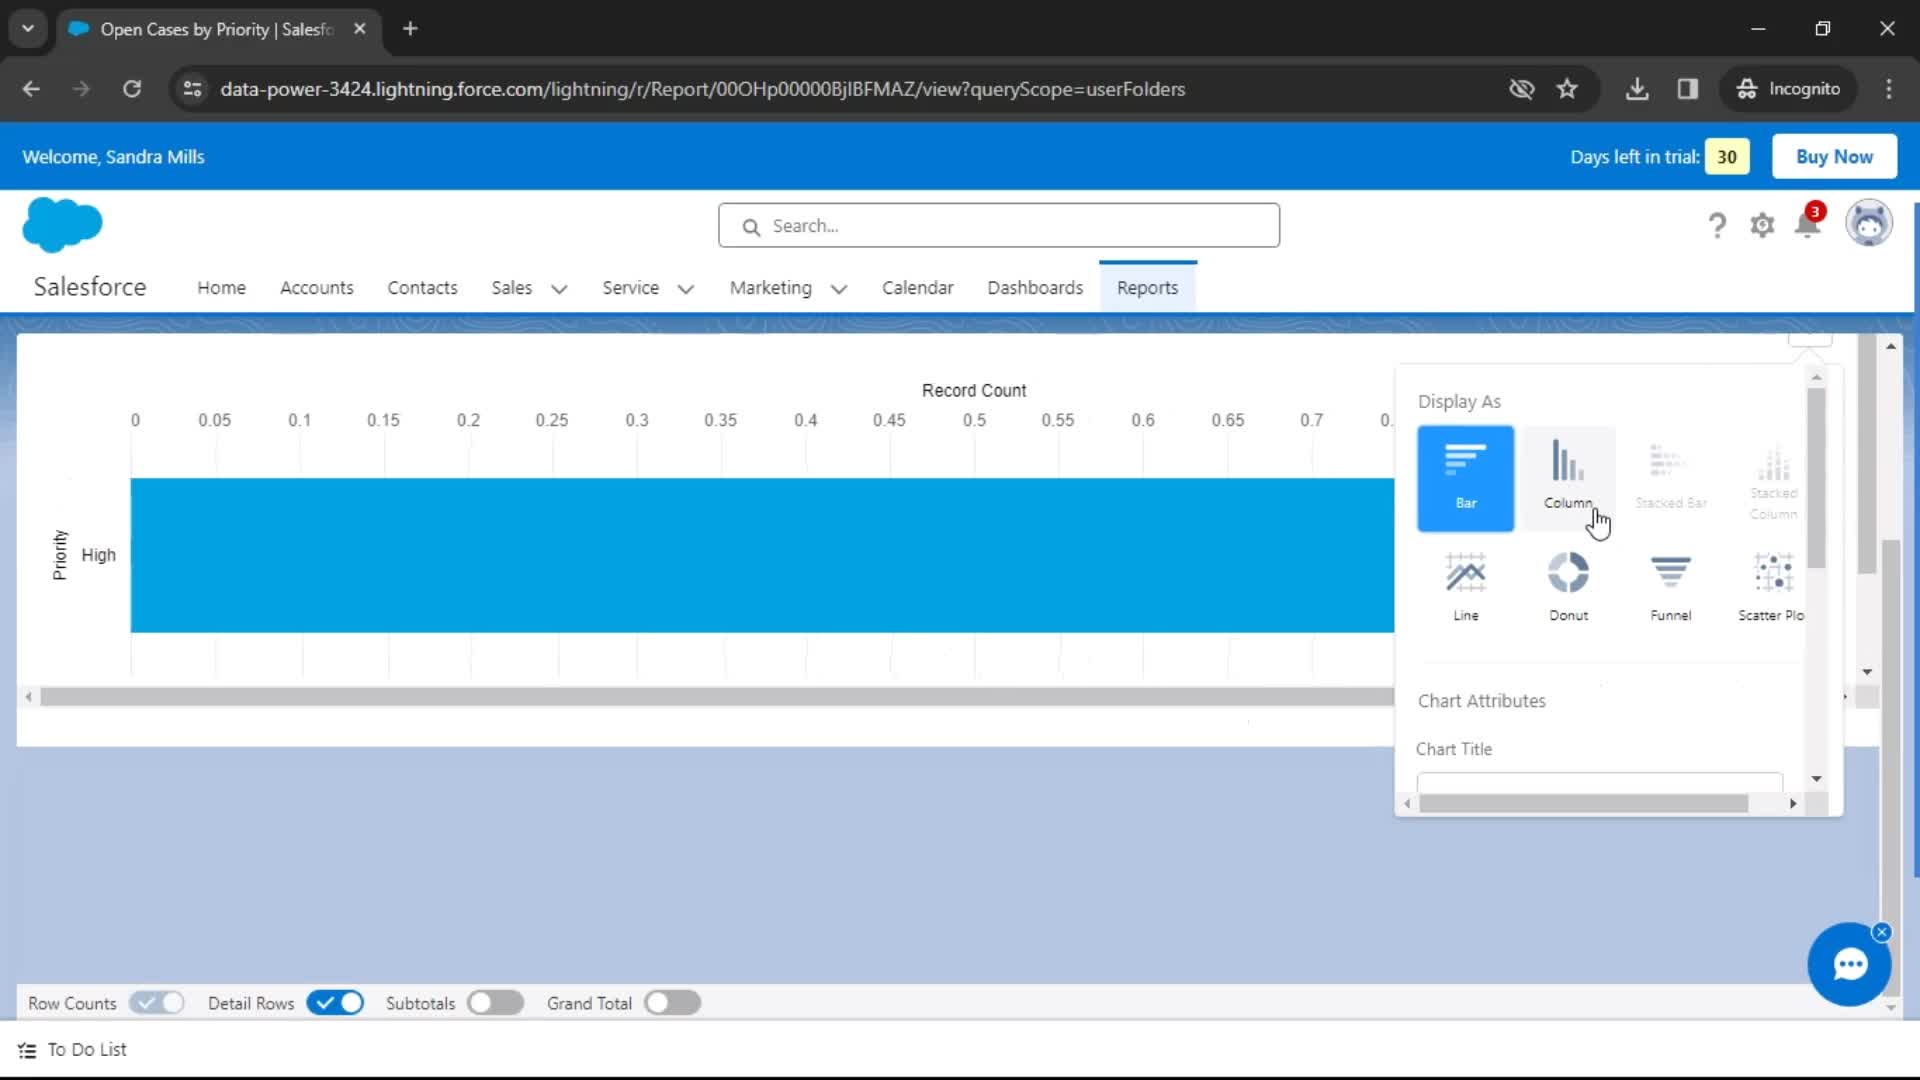Open the tab search dropdown arrow
The height and width of the screenshot is (1080, 1920).
point(28,29)
